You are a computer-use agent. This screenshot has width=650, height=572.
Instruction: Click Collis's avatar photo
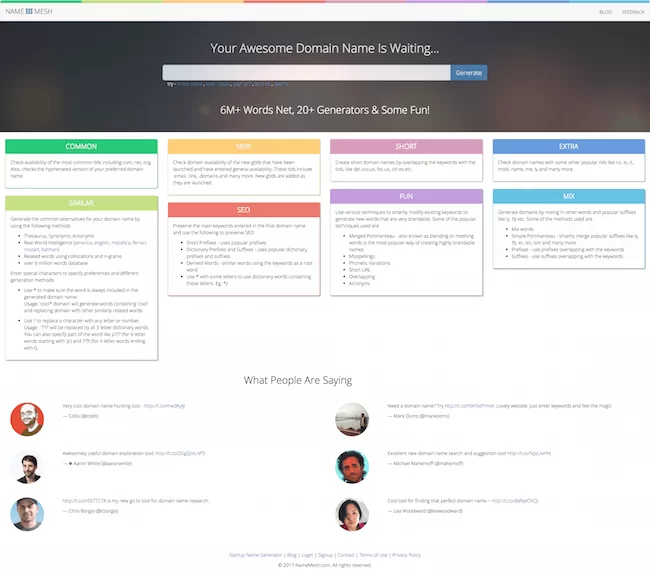click(27, 419)
